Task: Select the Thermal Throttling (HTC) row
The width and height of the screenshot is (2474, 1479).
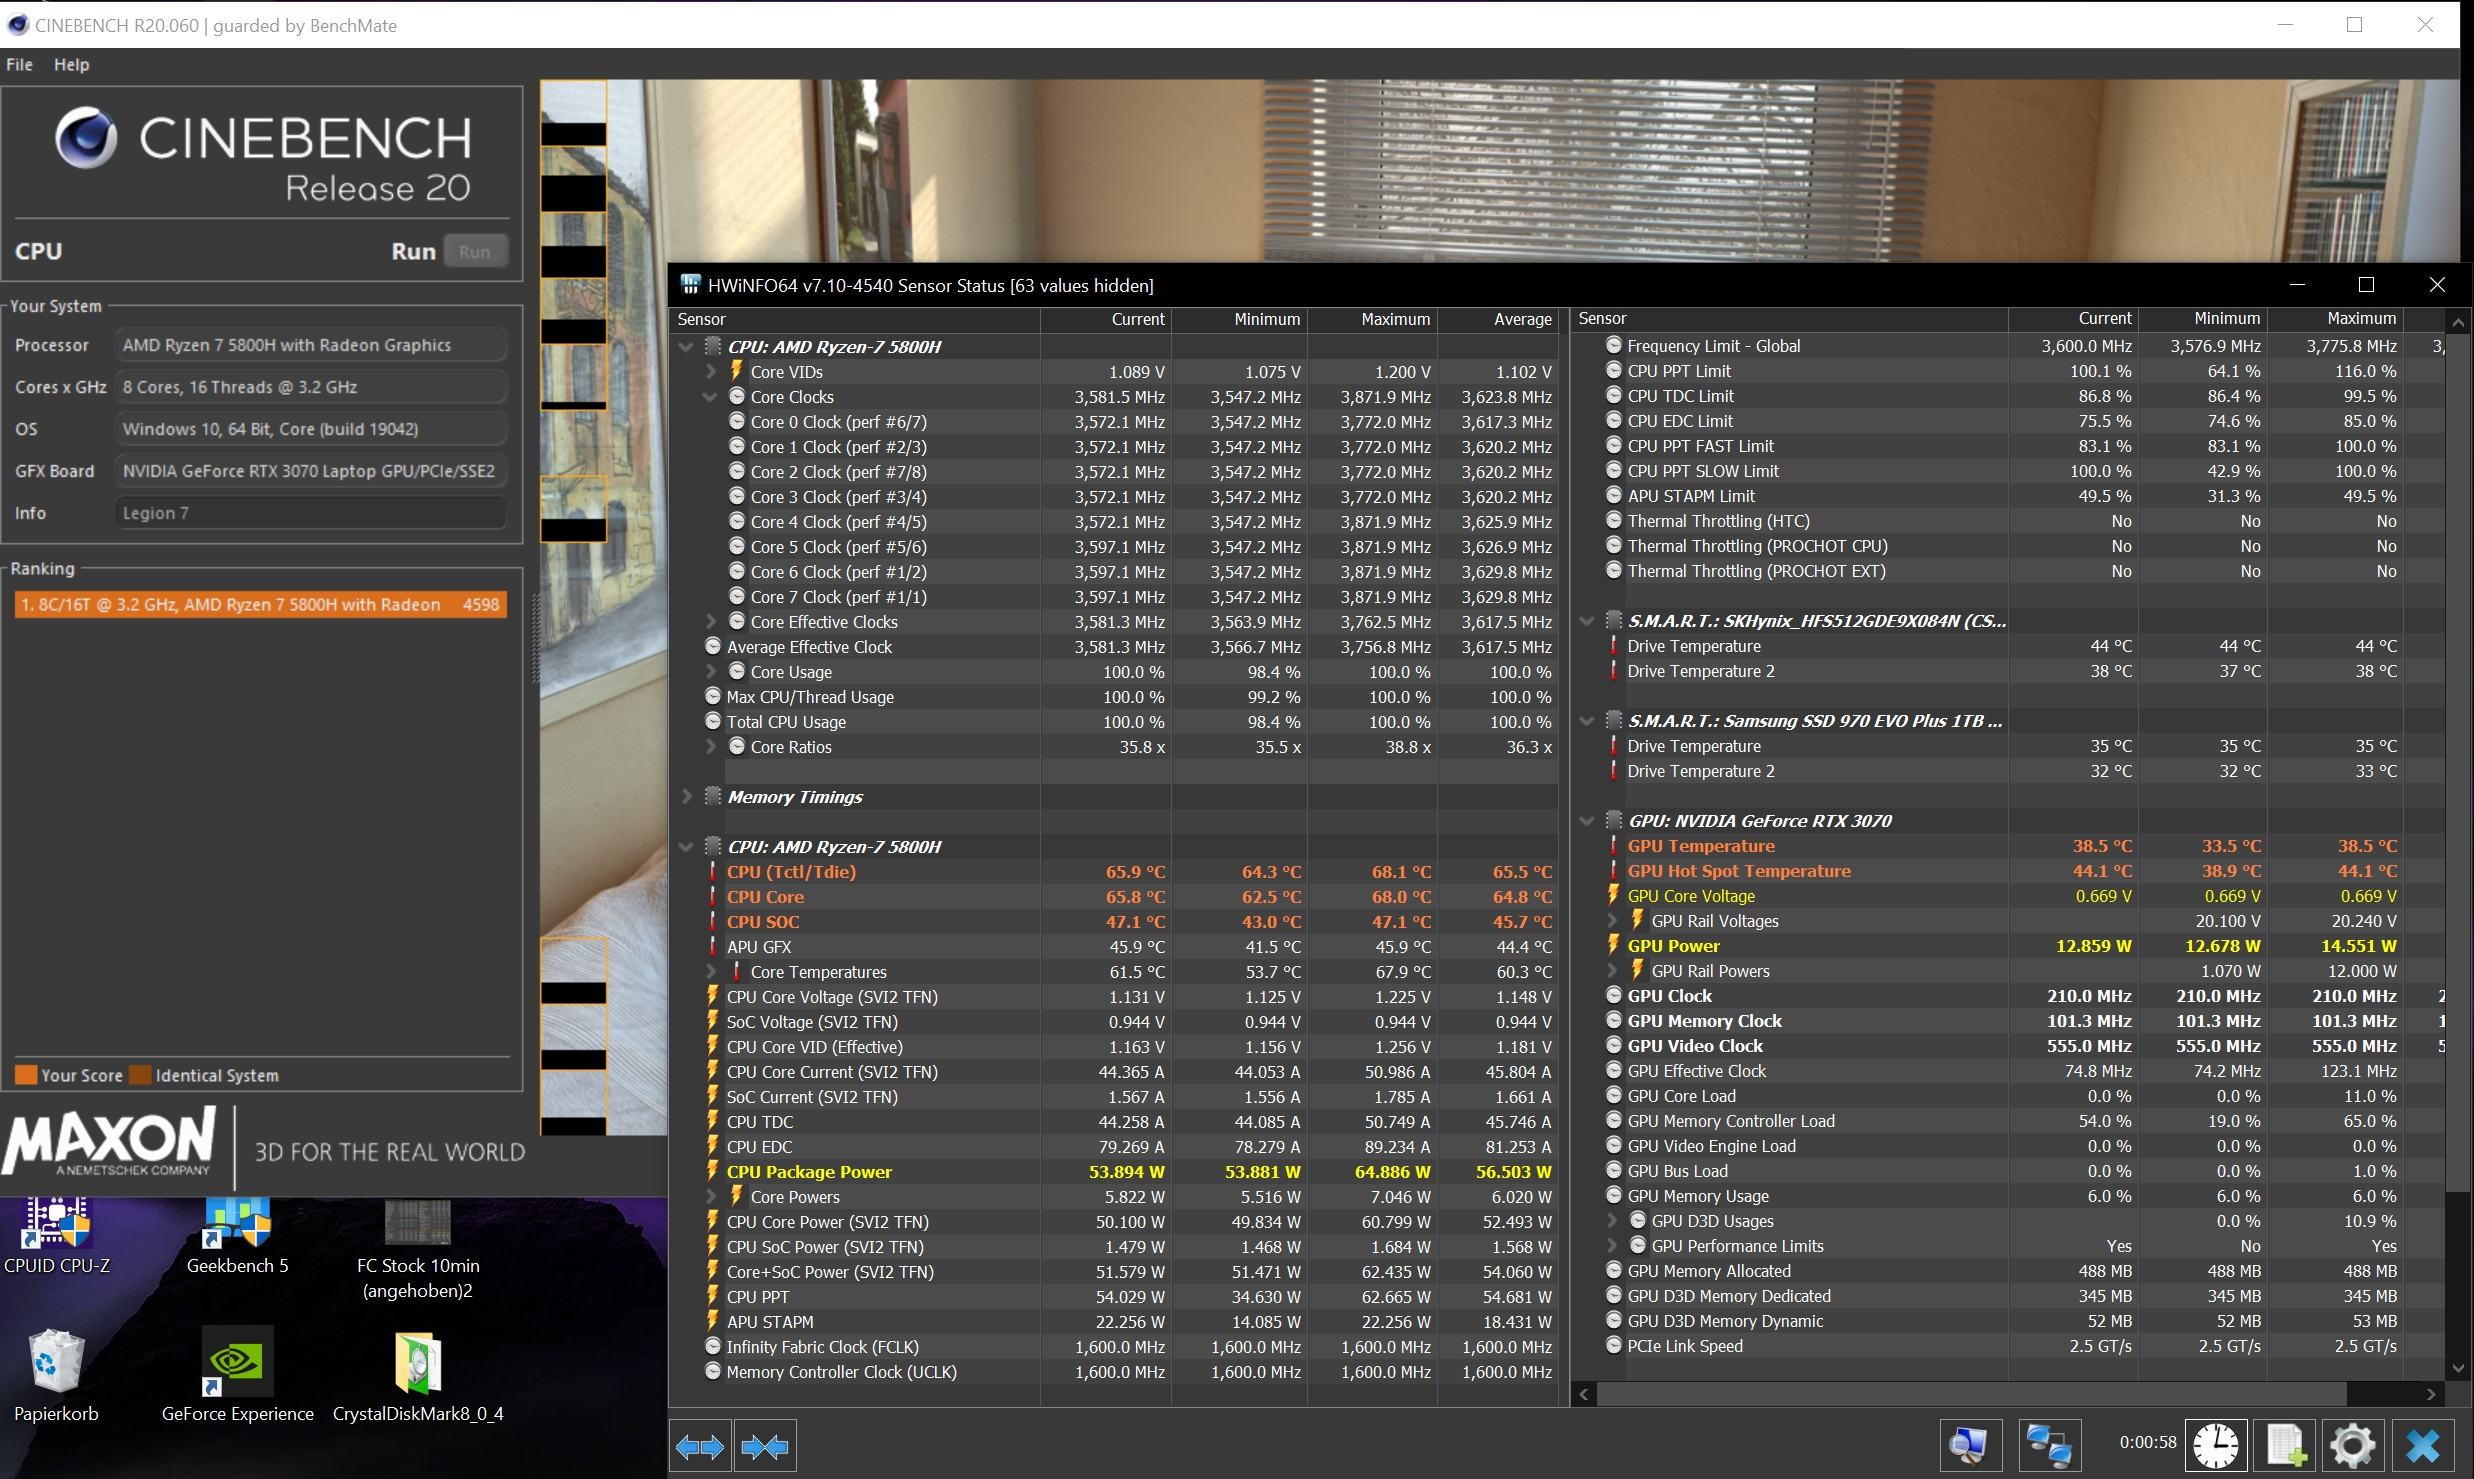Action: (x=2008, y=520)
